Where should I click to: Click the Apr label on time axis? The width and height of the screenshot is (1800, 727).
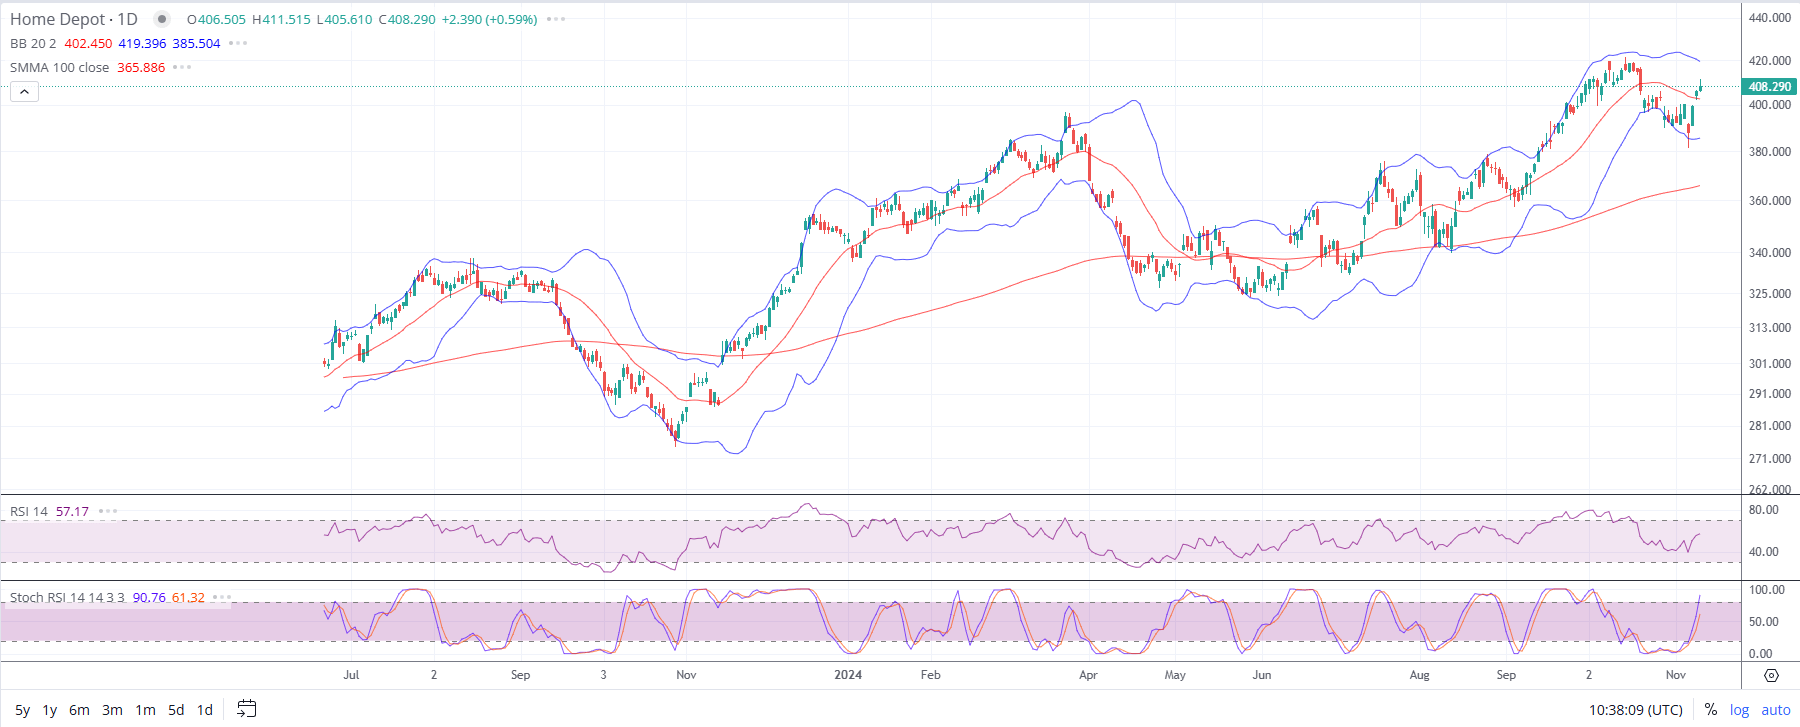pyautogui.click(x=1088, y=675)
